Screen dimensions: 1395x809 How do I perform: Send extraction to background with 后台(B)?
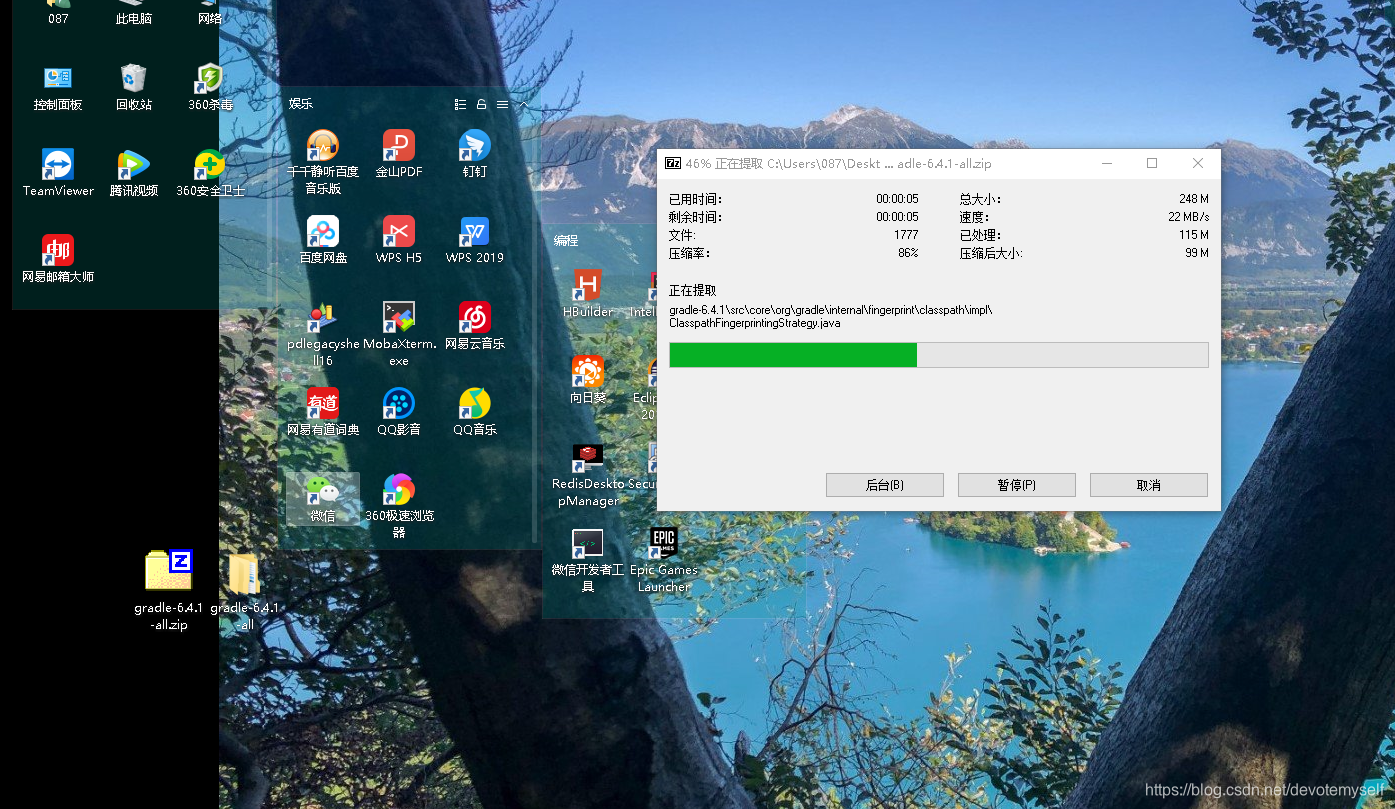point(885,485)
